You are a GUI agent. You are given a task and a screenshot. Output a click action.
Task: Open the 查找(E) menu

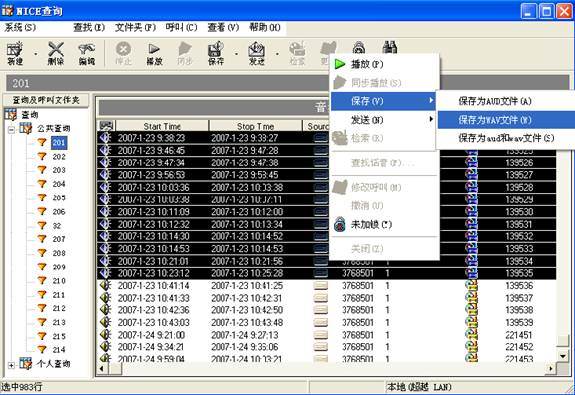coord(89,28)
